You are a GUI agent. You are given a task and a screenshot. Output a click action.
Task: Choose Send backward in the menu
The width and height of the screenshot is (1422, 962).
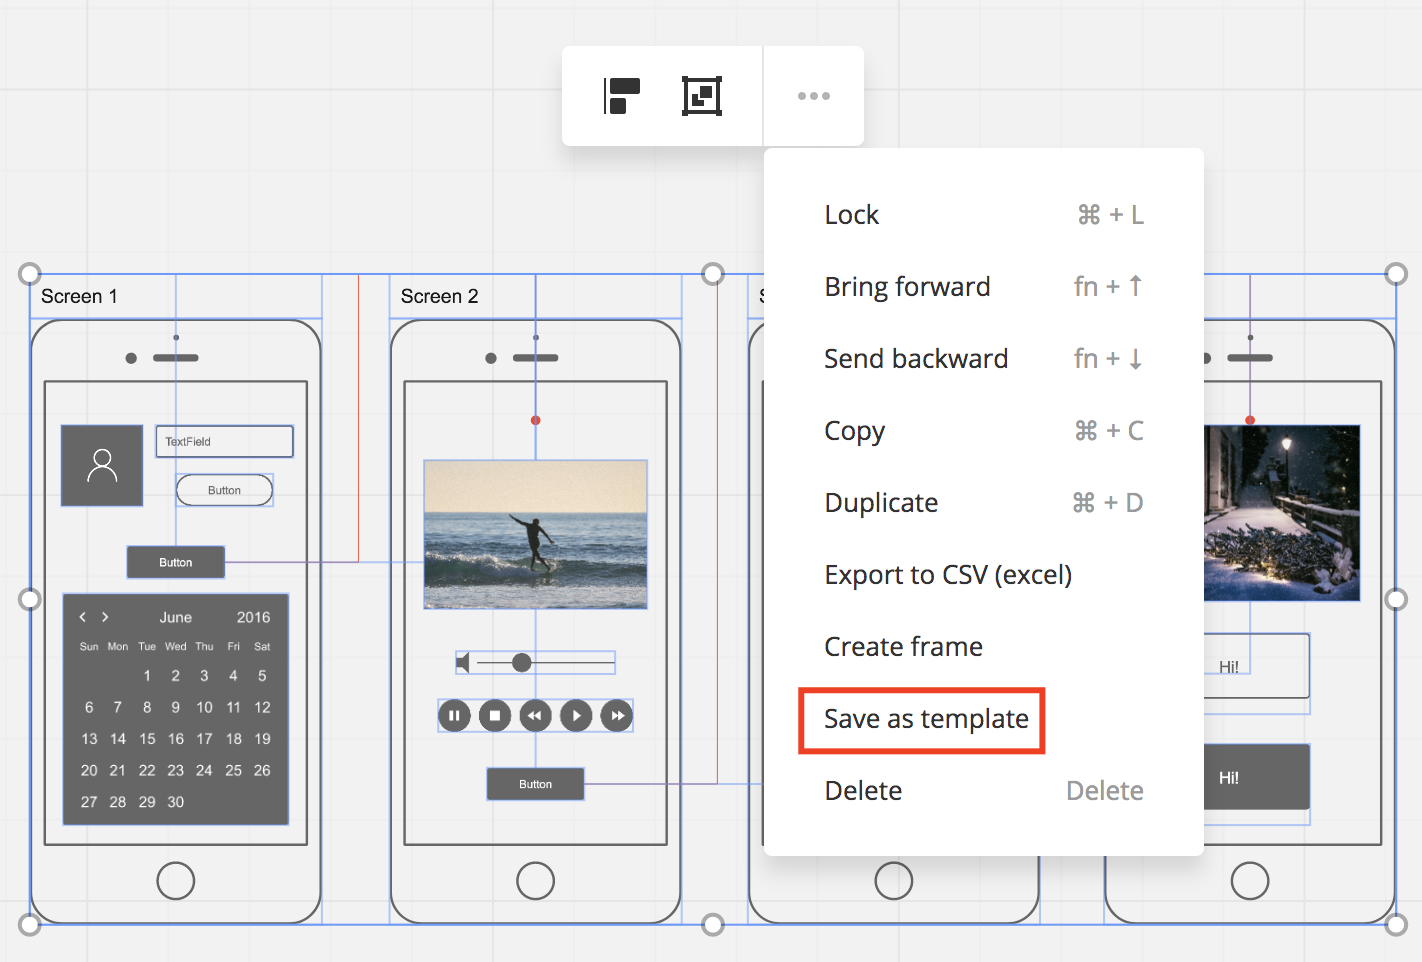915,359
